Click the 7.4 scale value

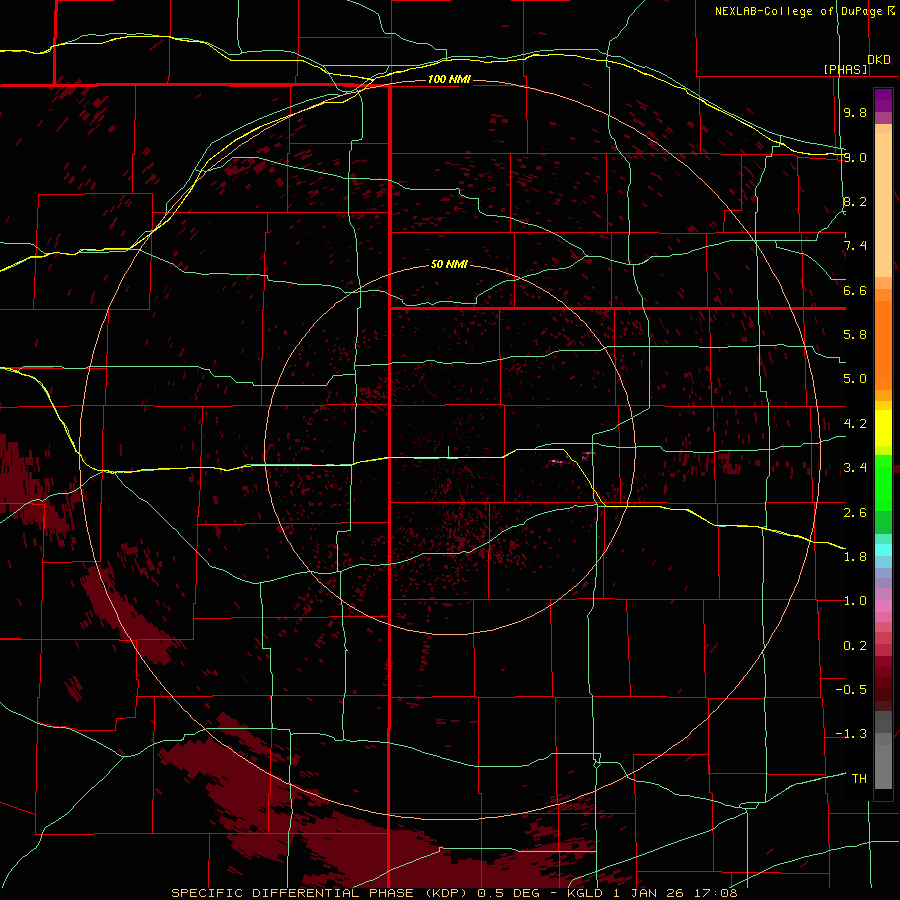855,246
